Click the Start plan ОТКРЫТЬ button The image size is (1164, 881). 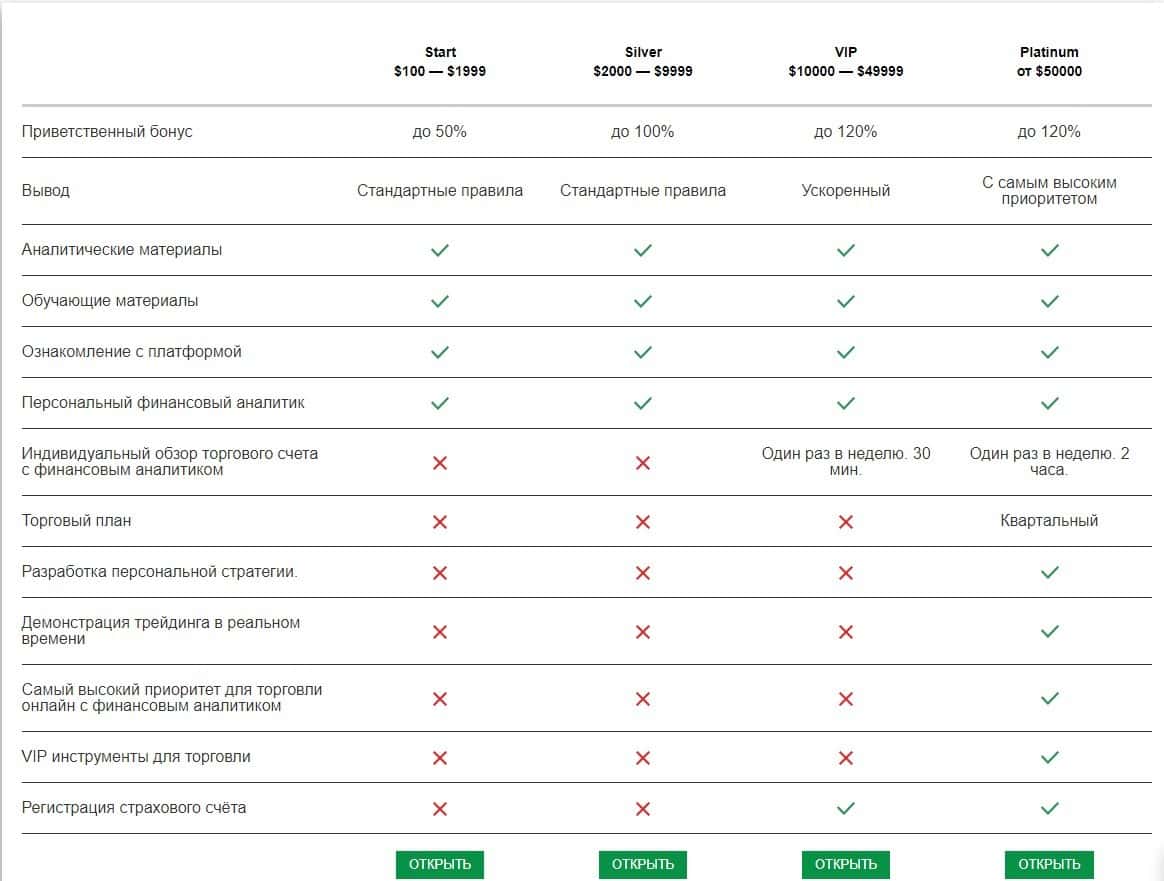[439, 864]
